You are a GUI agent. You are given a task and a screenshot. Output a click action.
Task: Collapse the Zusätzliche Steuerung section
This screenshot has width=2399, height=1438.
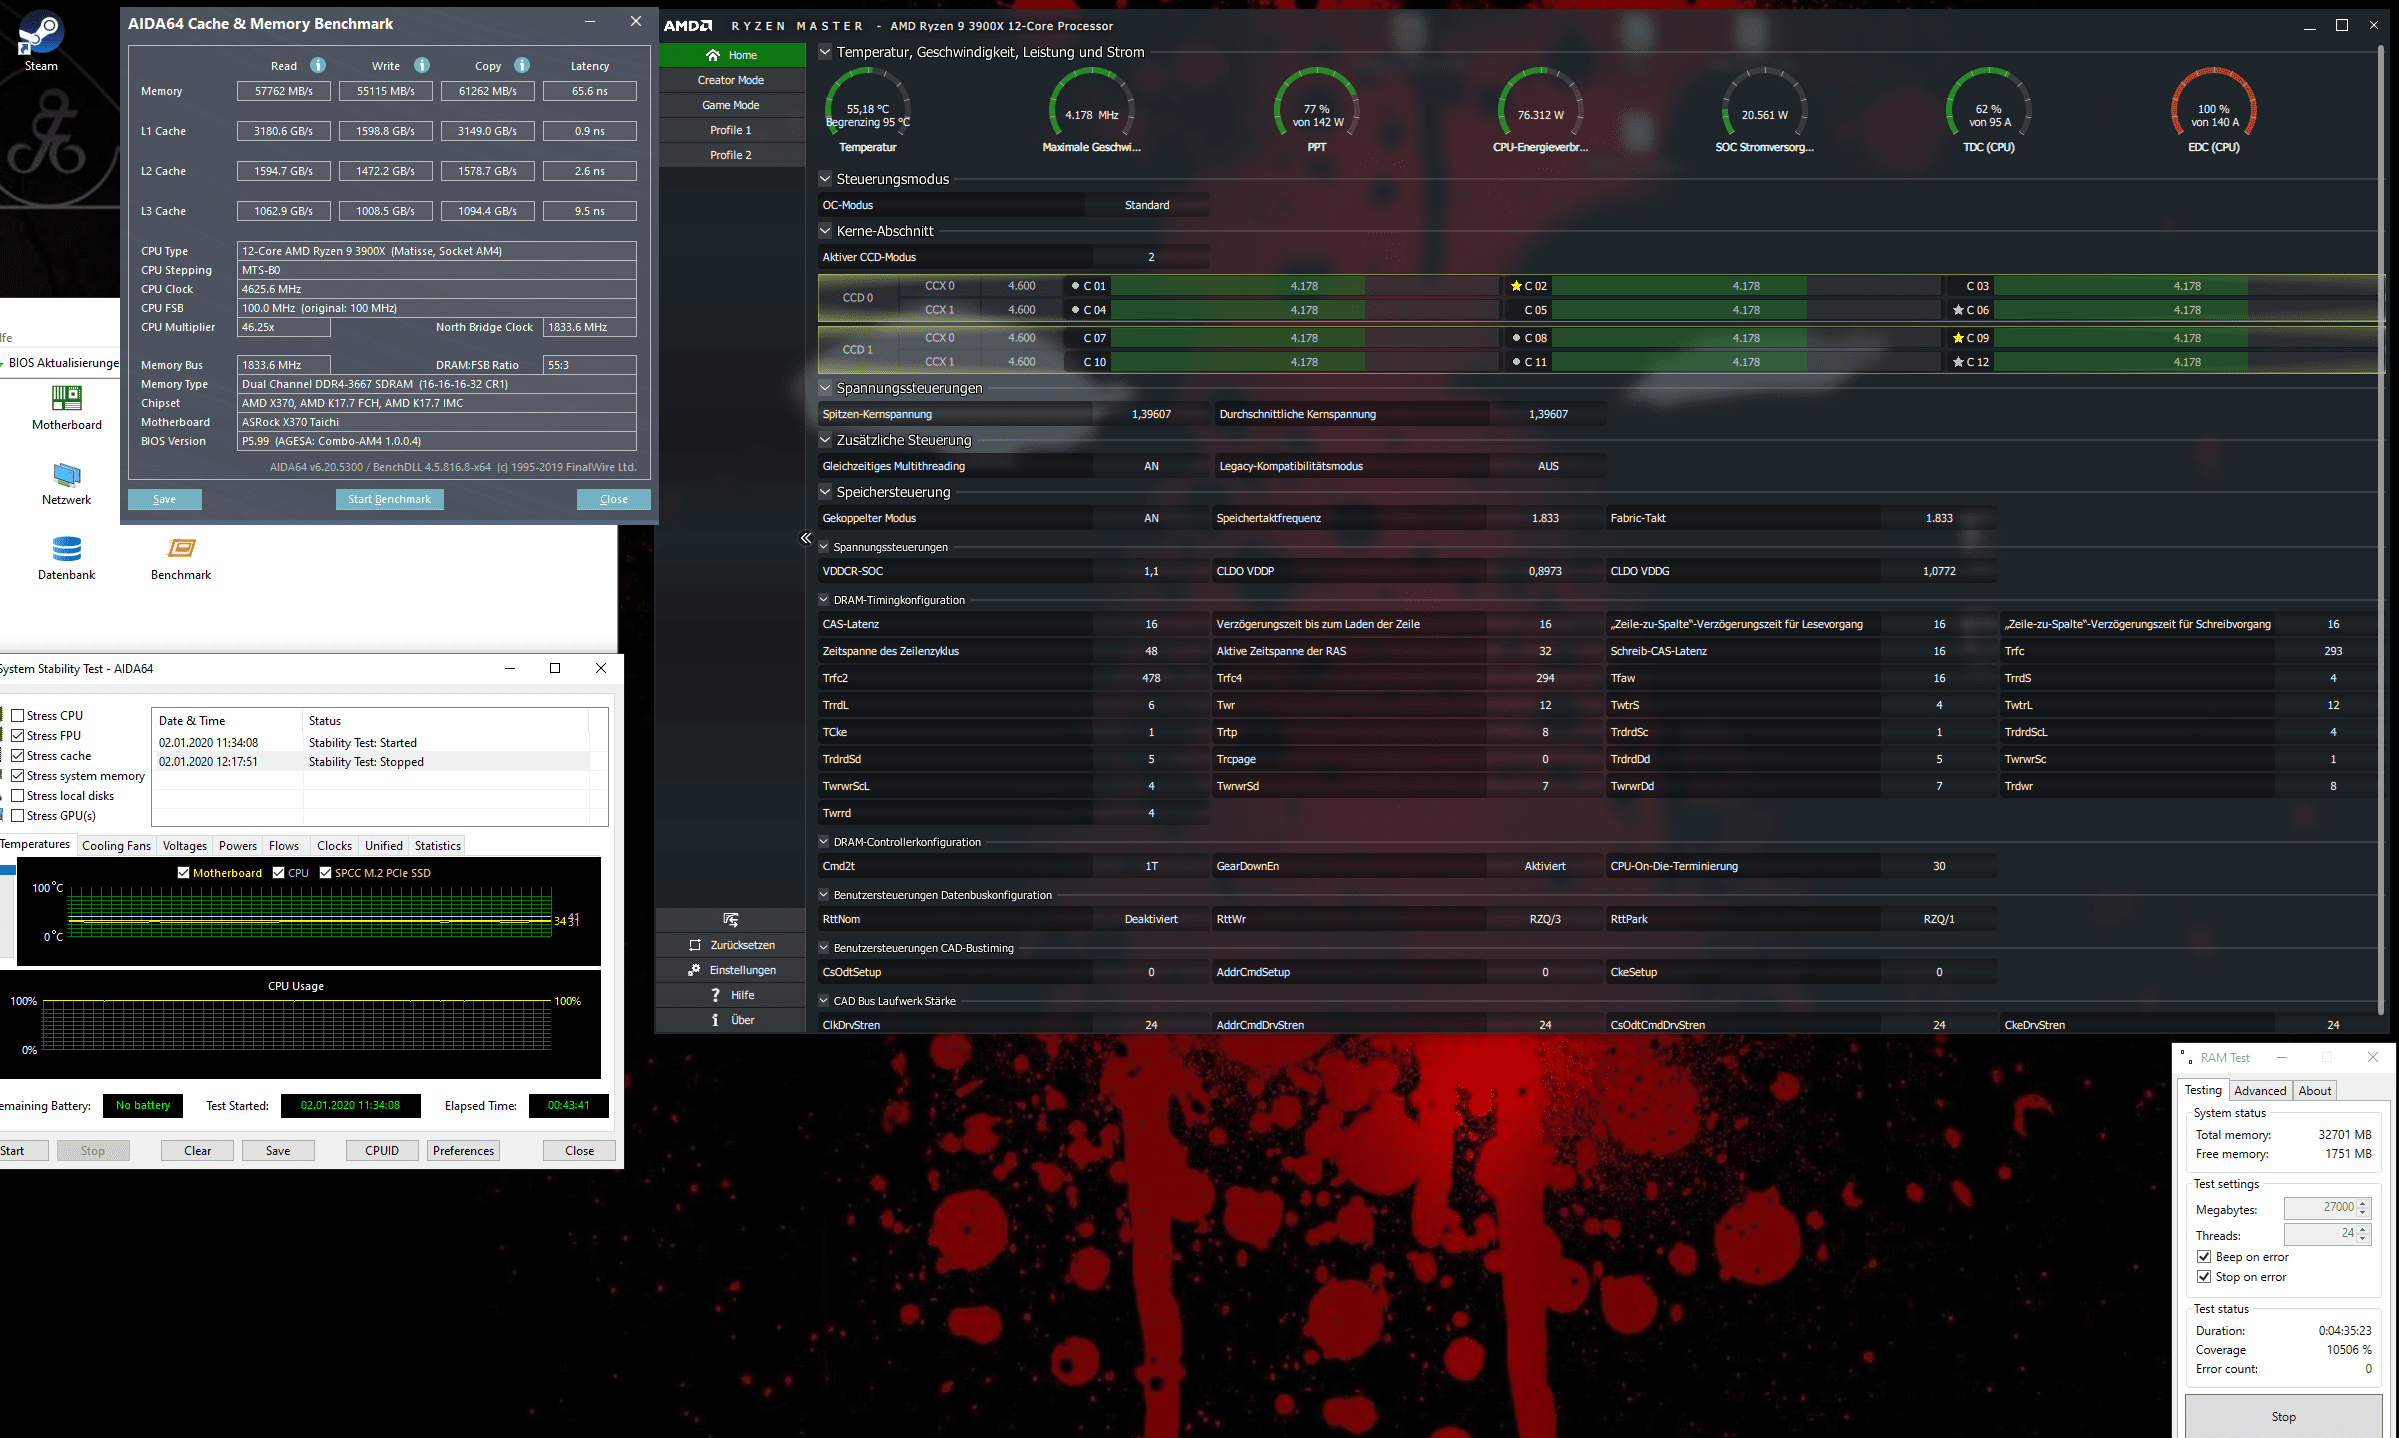coord(825,440)
